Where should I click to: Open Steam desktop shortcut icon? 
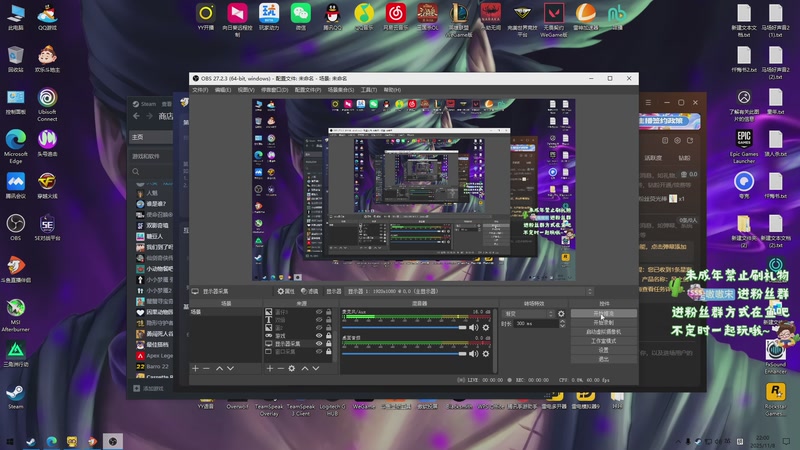[x=15, y=397]
